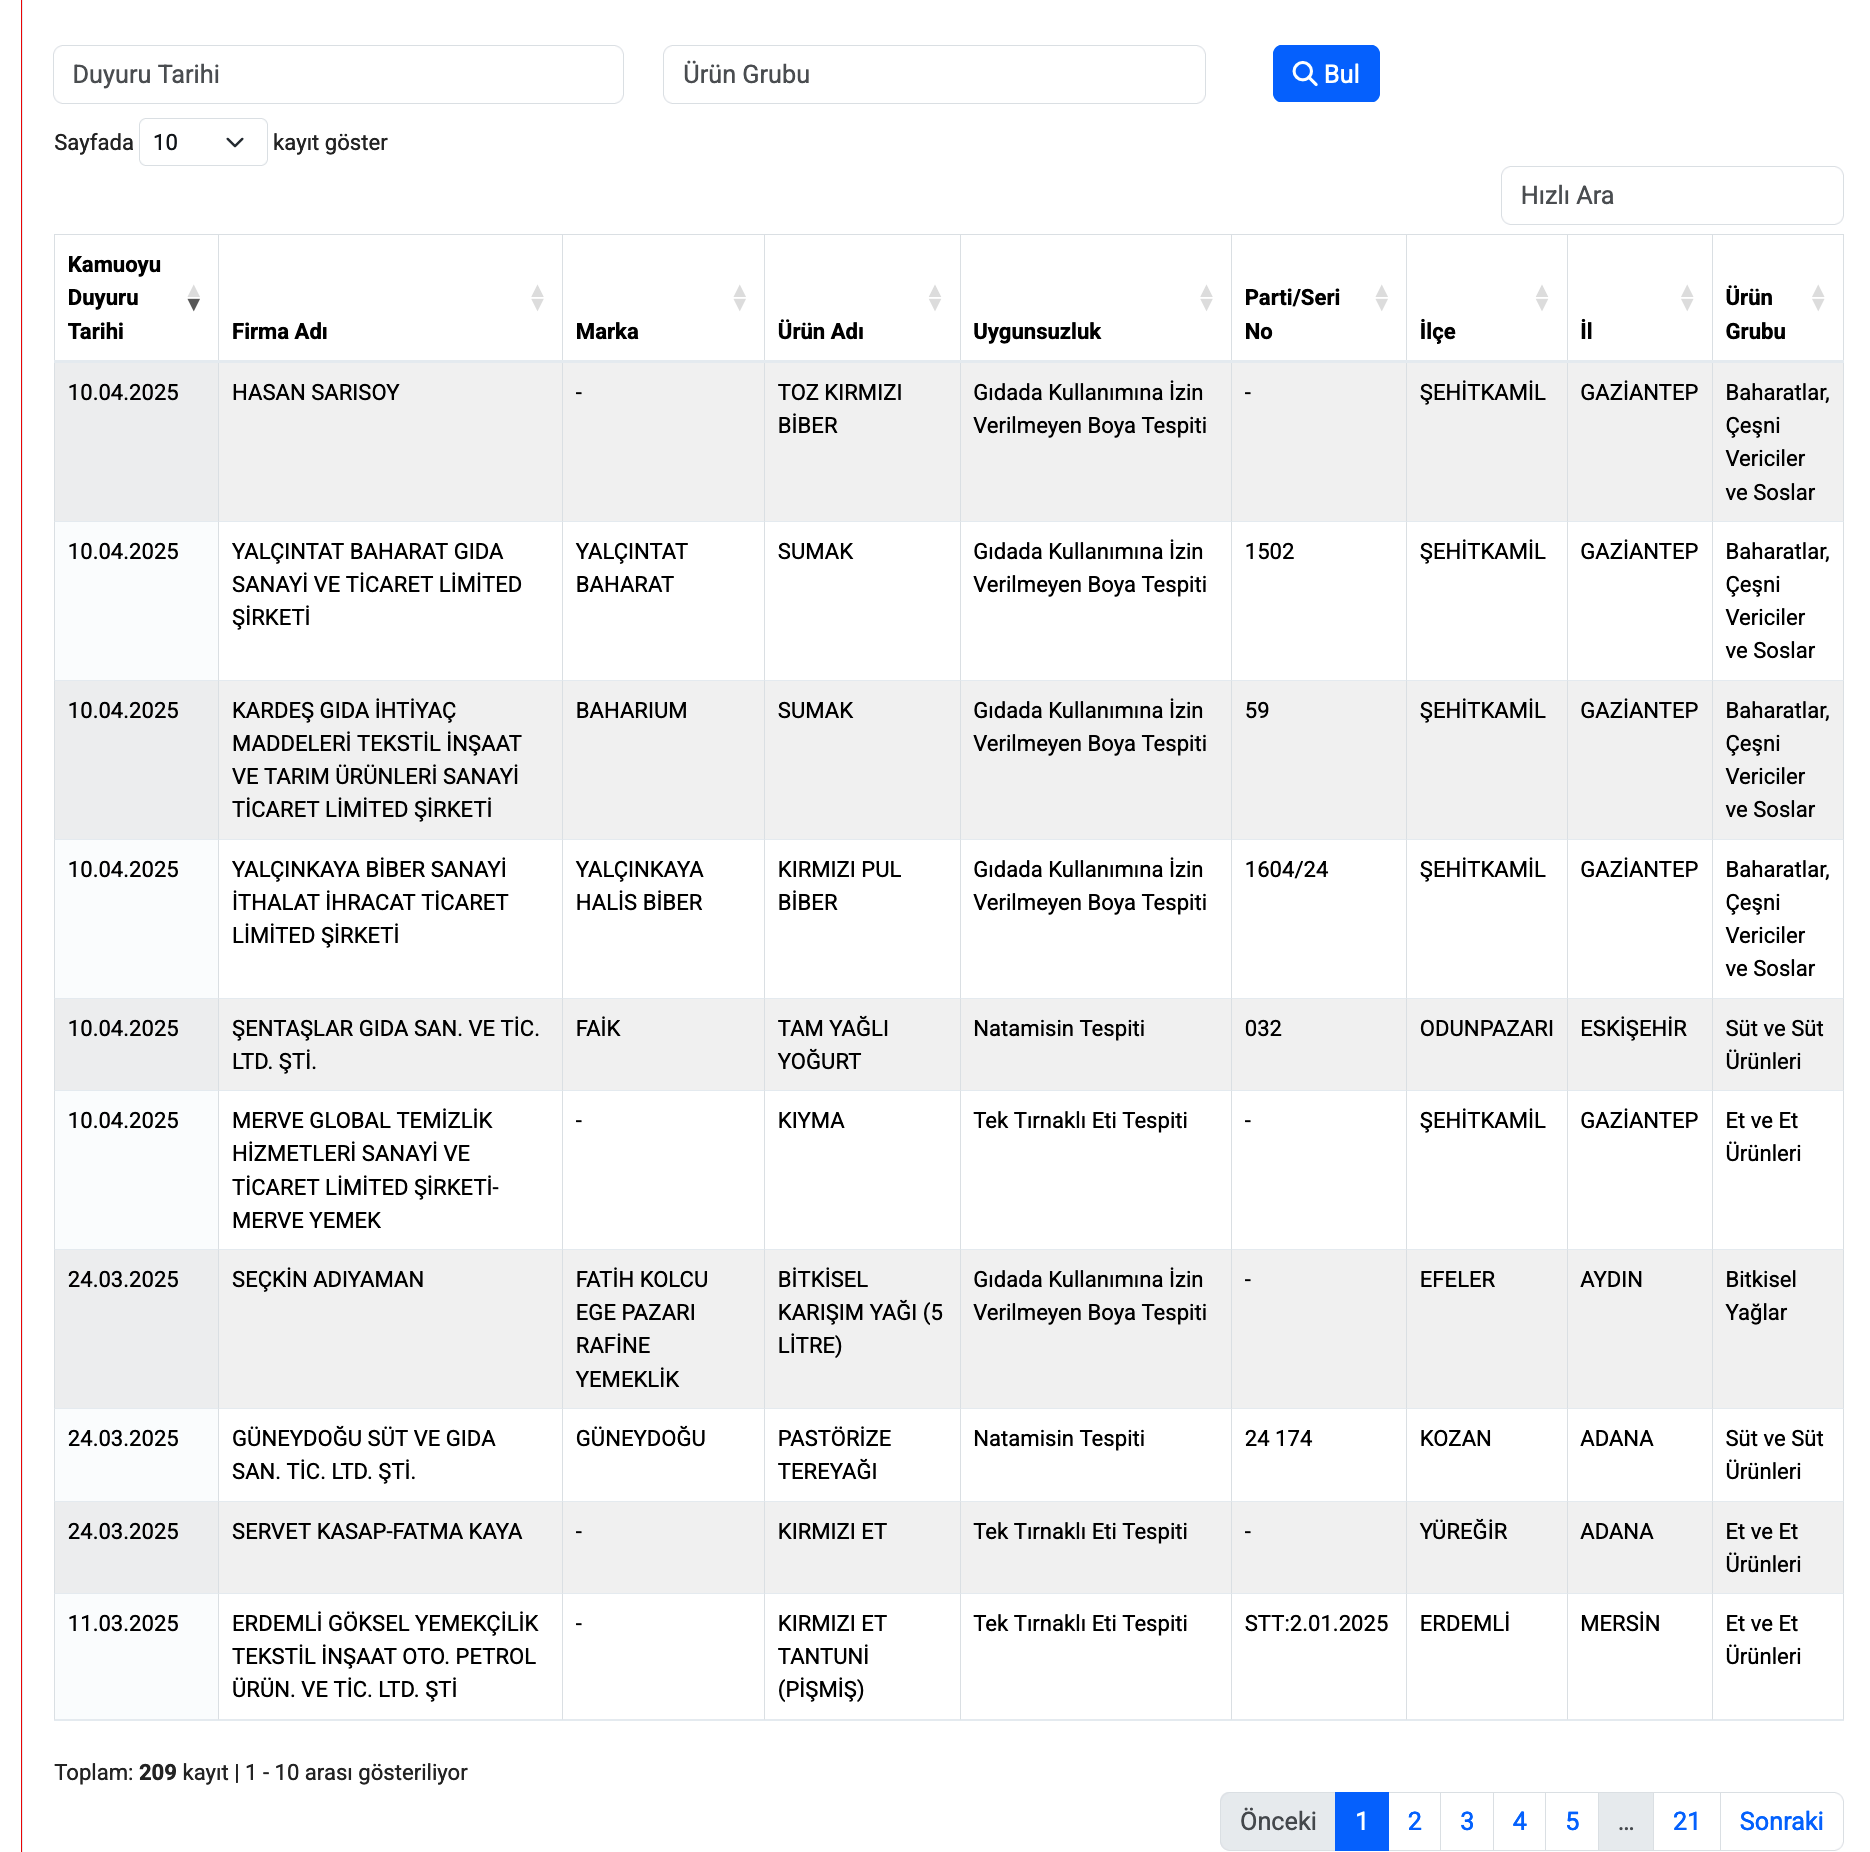The height and width of the screenshot is (1852, 1870).
Task: Sort table by Marka arrows
Action: (739, 298)
